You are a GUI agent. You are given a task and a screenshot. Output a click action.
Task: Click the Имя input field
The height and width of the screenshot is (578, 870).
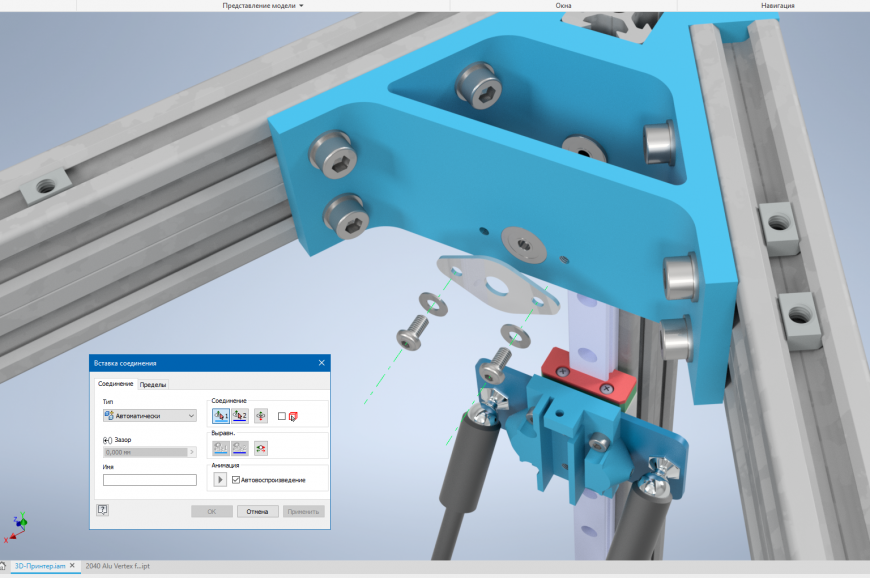coord(150,480)
